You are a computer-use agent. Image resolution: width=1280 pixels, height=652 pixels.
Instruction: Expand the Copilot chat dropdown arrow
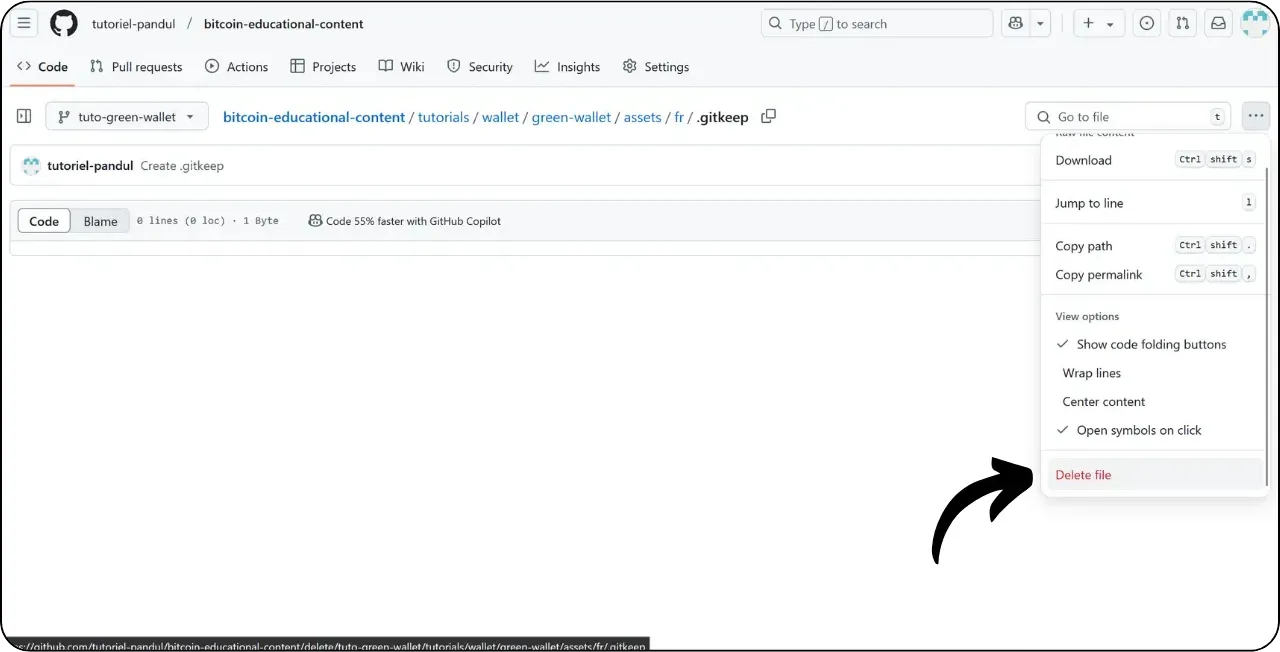pyautogui.click(x=1040, y=23)
